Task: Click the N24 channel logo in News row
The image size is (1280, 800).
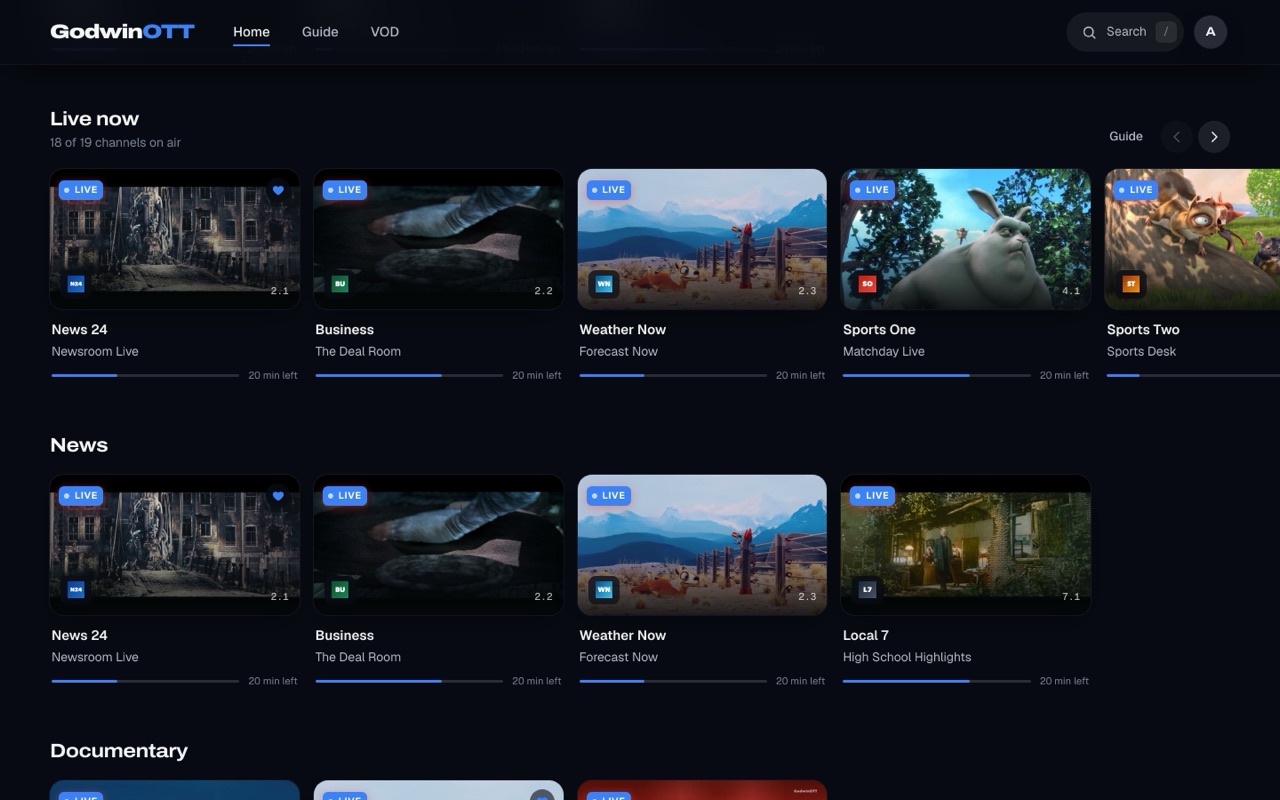Action: 76,590
